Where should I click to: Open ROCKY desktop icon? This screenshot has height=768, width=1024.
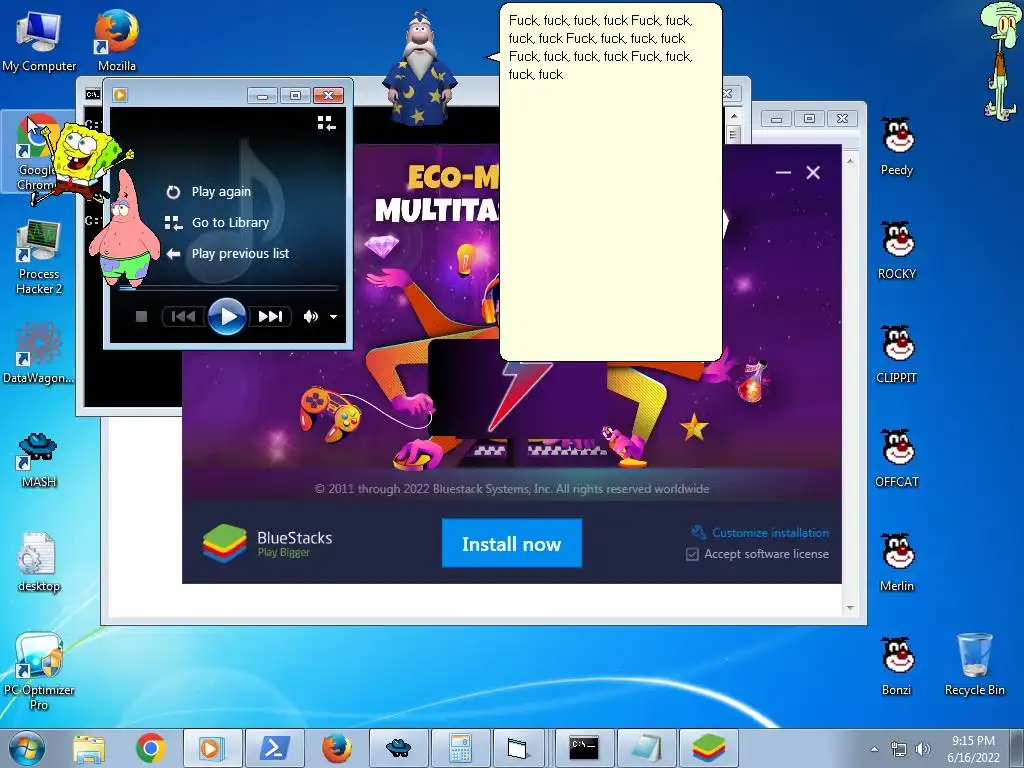897,250
